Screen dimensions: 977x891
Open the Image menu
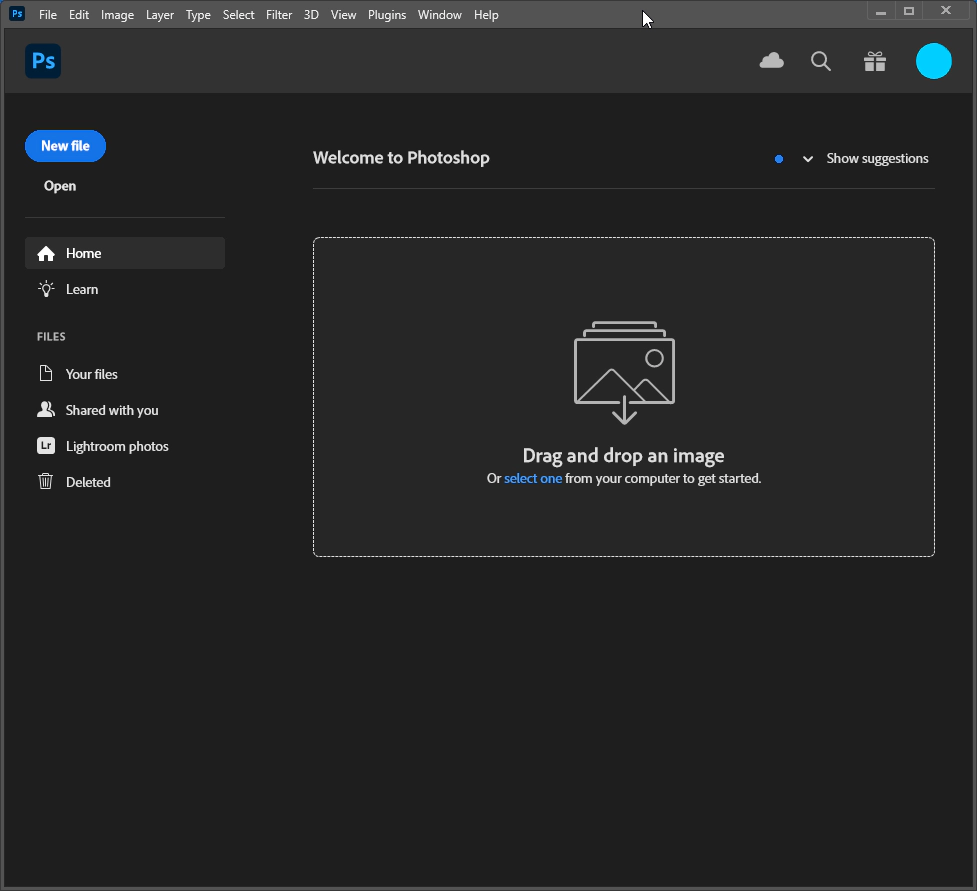118,14
